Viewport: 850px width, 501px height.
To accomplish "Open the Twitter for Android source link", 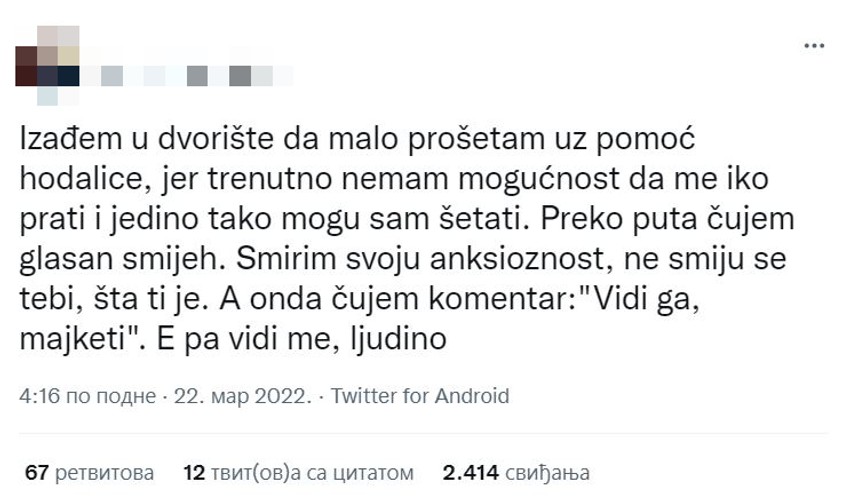I will (420, 396).
